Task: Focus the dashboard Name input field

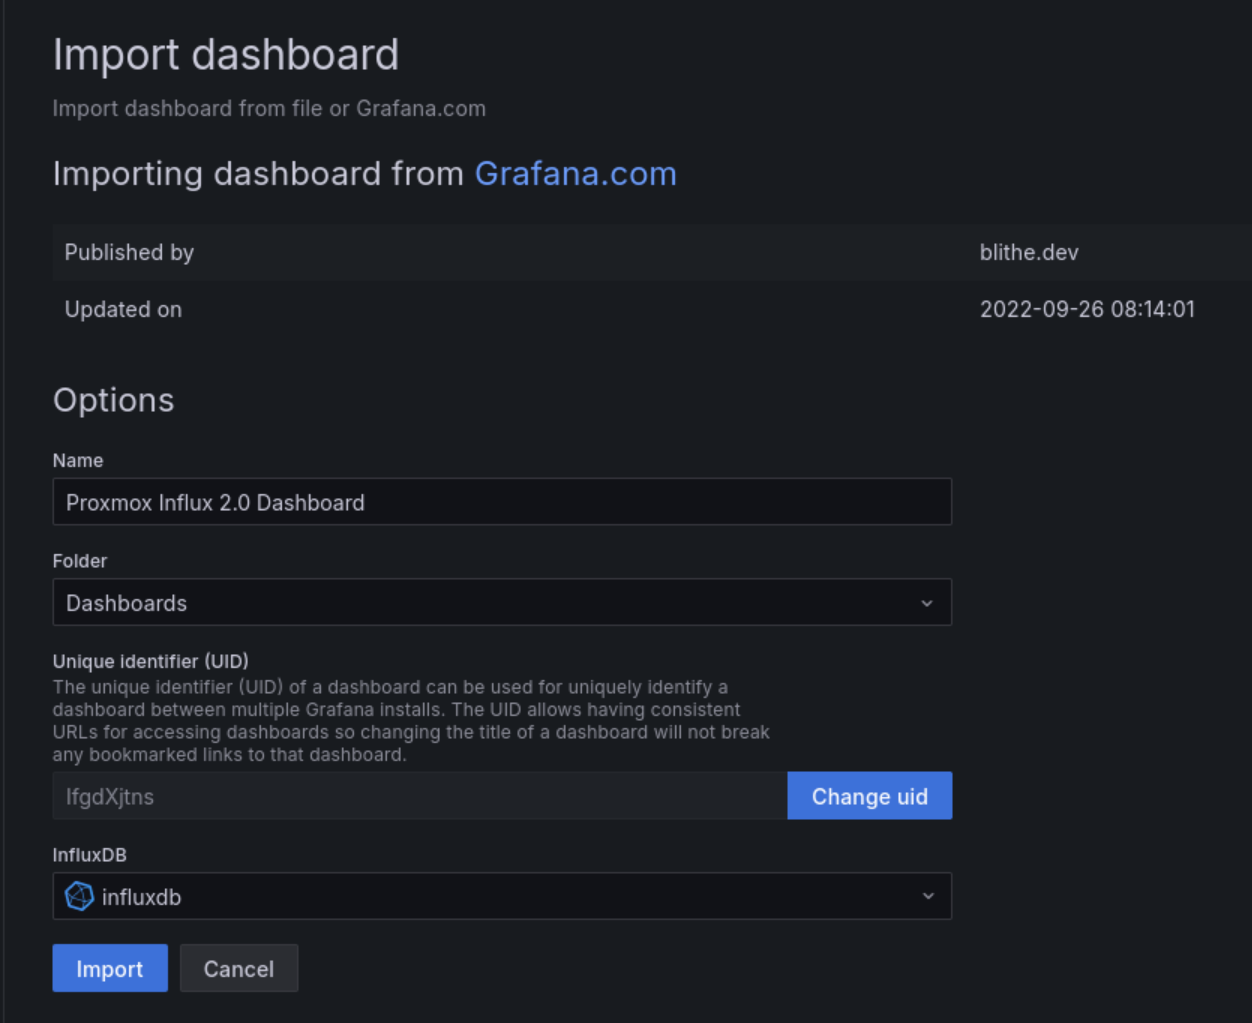Action: (x=501, y=502)
